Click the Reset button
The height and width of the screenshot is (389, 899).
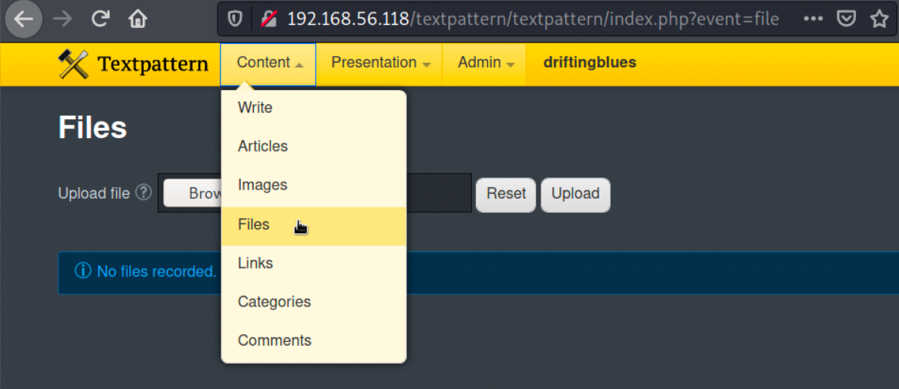(506, 194)
